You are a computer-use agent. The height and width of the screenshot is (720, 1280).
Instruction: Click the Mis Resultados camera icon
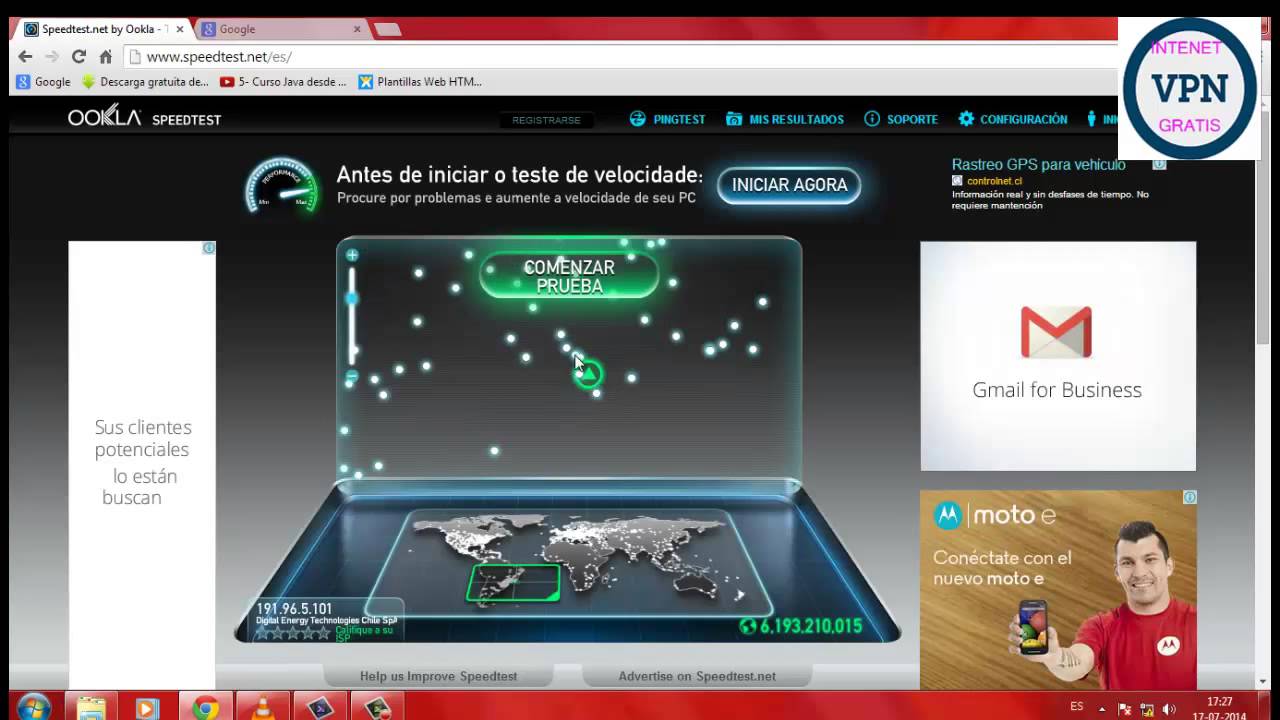point(734,119)
